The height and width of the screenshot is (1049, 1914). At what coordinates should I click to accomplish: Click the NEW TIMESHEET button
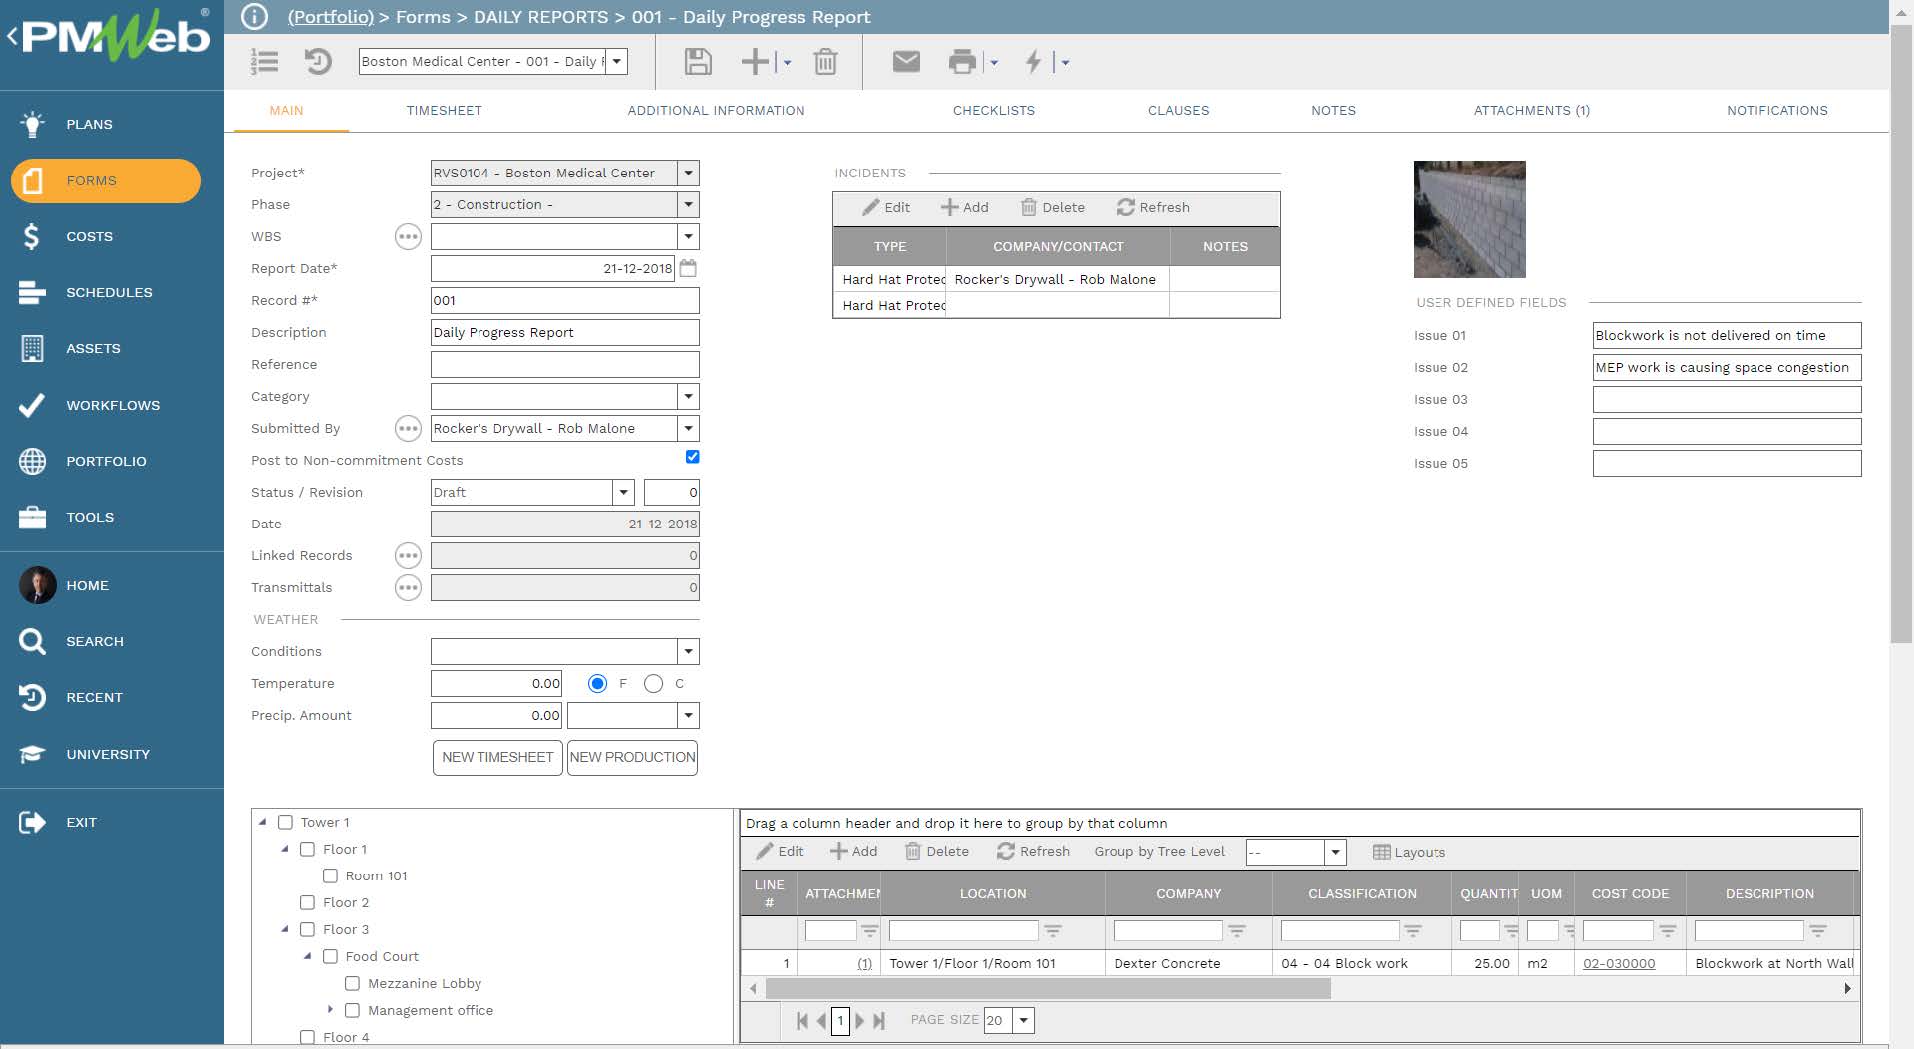coord(497,757)
